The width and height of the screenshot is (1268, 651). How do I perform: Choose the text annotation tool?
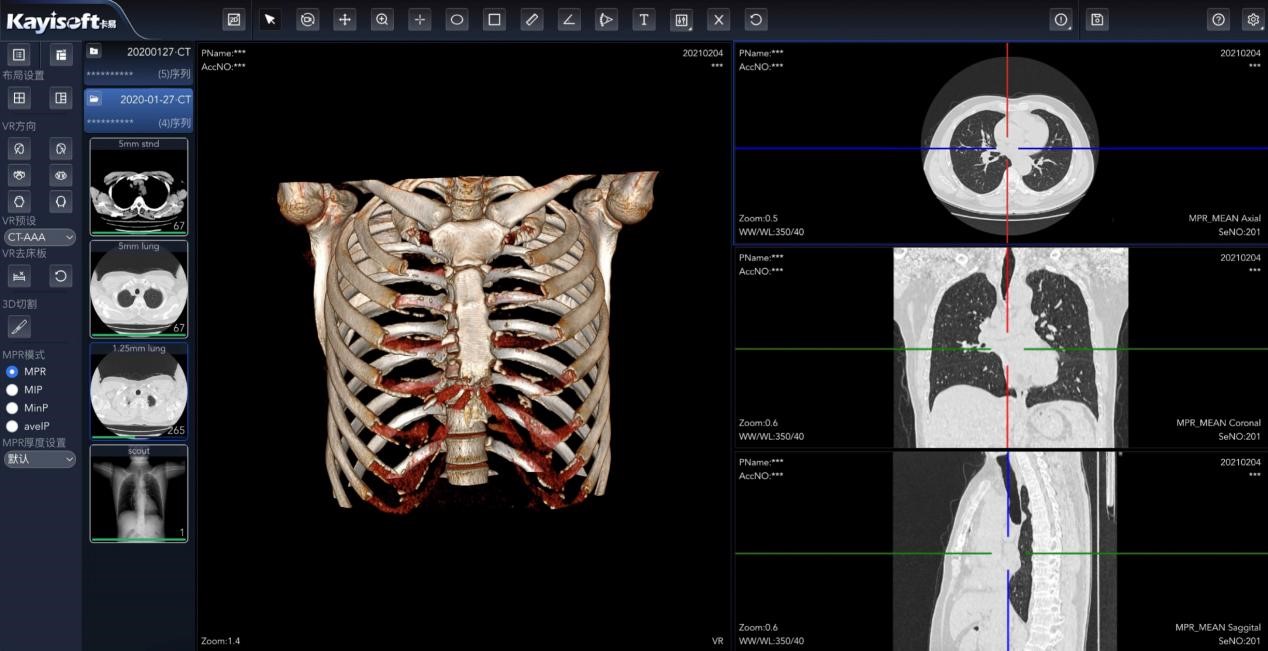pyautogui.click(x=644, y=19)
